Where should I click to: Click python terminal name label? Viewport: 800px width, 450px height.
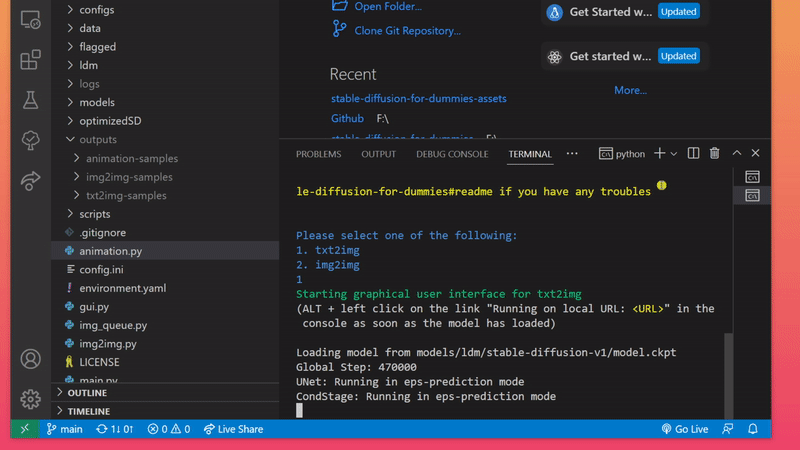(630, 154)
